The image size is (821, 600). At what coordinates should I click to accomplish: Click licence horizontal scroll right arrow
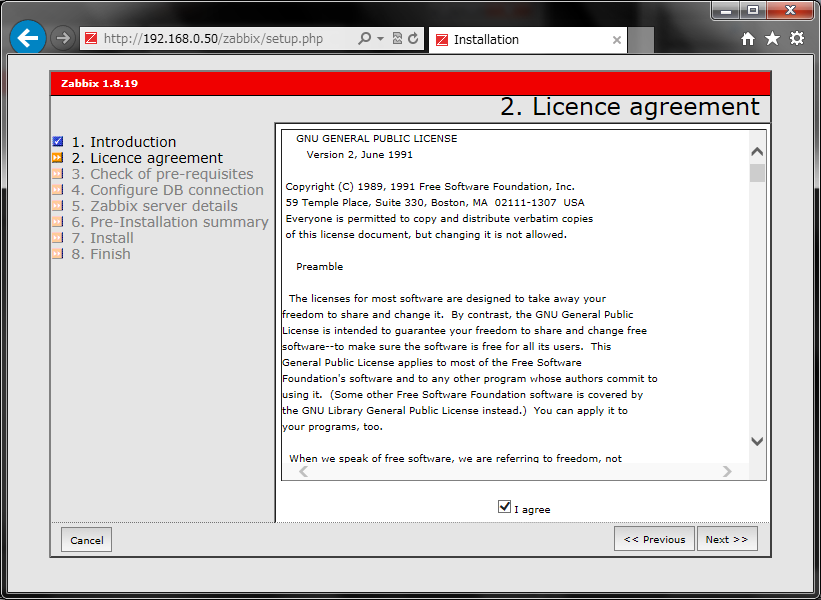pyautogui.click(x=727, y=471)
